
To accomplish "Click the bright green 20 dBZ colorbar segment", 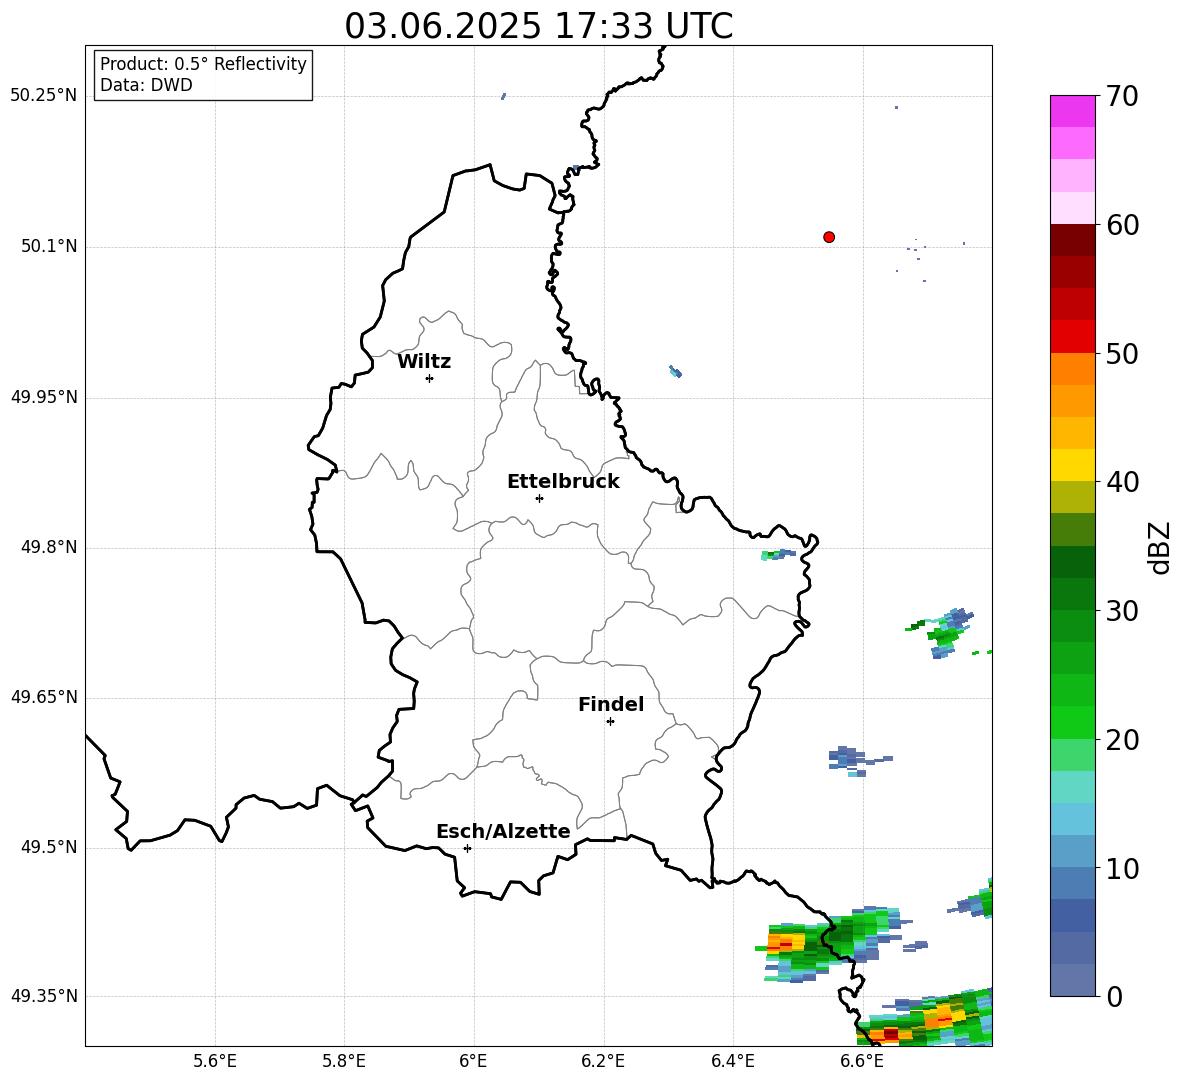I will [x=1072, y=722].
